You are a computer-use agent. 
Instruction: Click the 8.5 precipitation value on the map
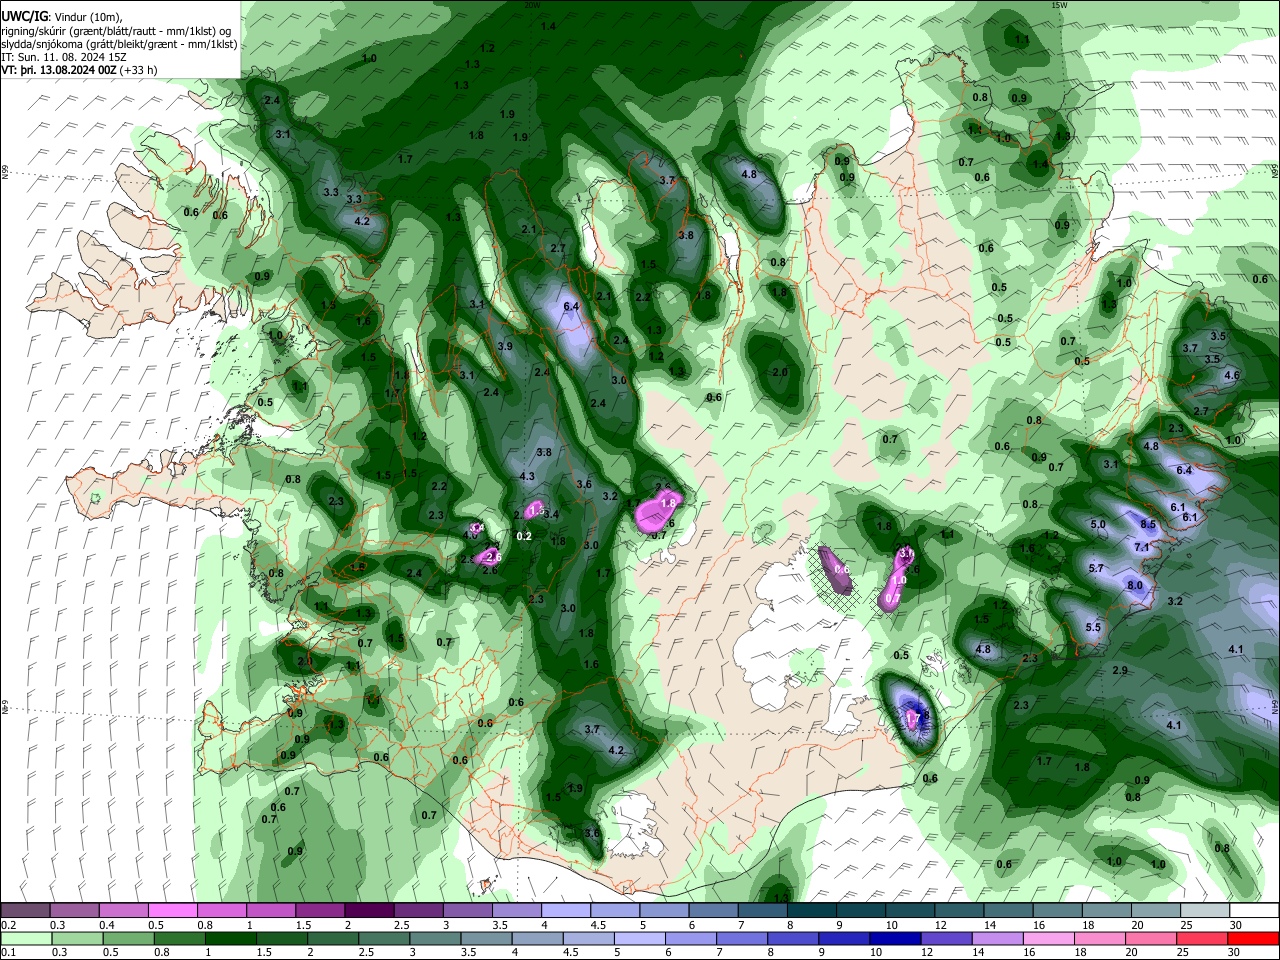[1148, 524]
